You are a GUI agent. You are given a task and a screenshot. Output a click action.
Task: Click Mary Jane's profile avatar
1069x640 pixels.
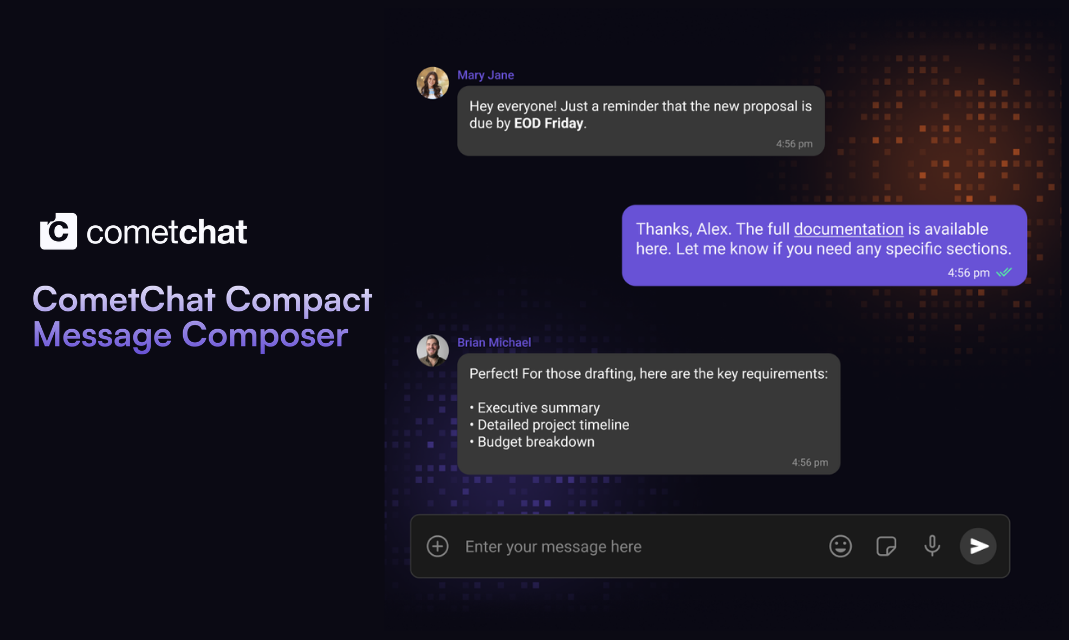[433, 83]
